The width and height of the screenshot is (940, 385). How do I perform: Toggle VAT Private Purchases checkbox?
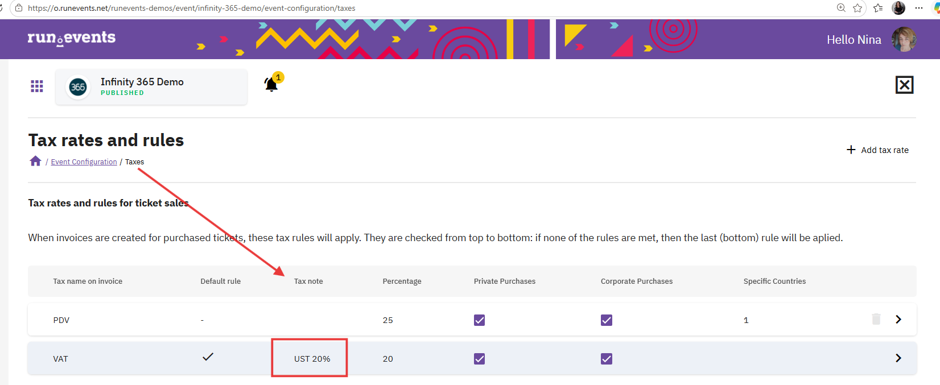(479, 359)
